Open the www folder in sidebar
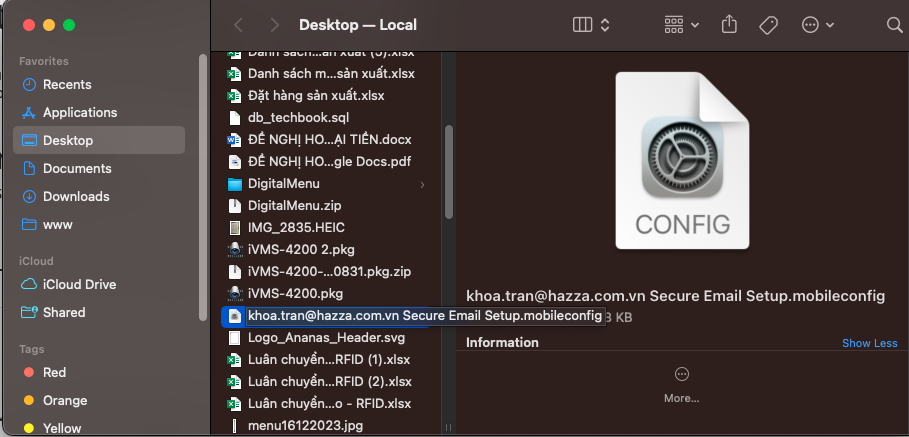 99,224
